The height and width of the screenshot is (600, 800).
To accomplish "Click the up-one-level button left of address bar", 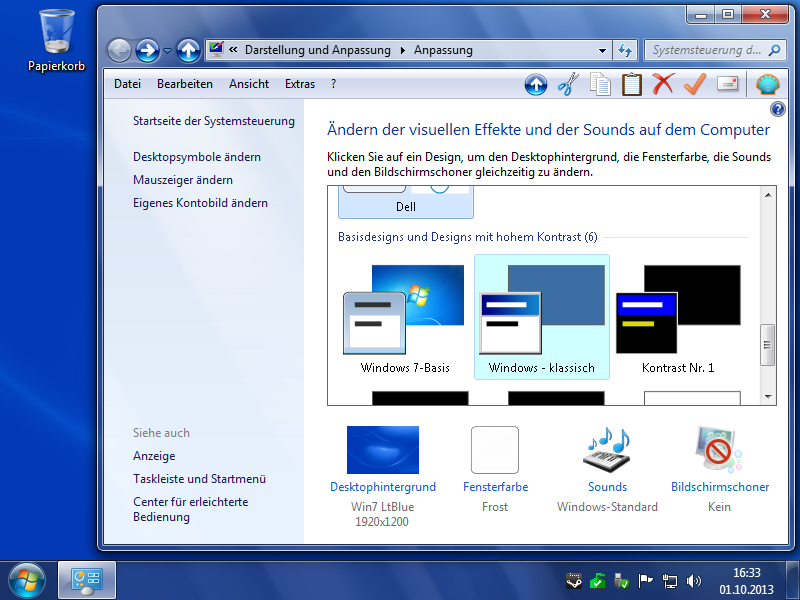I will [188, 51].
